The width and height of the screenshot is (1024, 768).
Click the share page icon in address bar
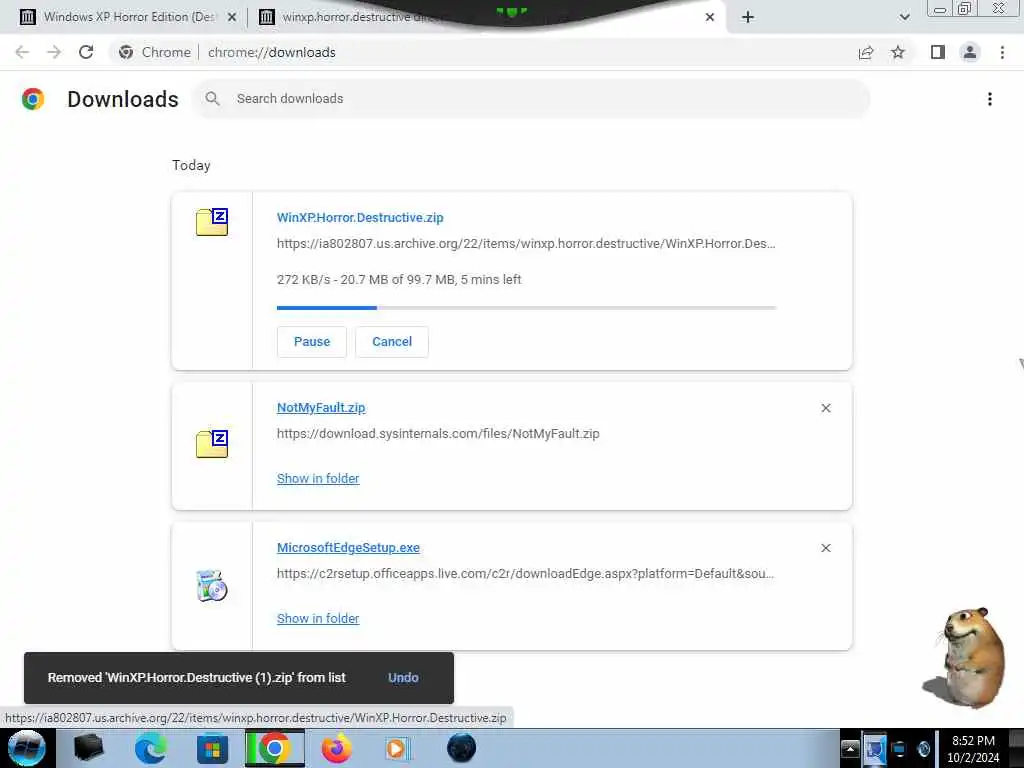pos(866,52)
